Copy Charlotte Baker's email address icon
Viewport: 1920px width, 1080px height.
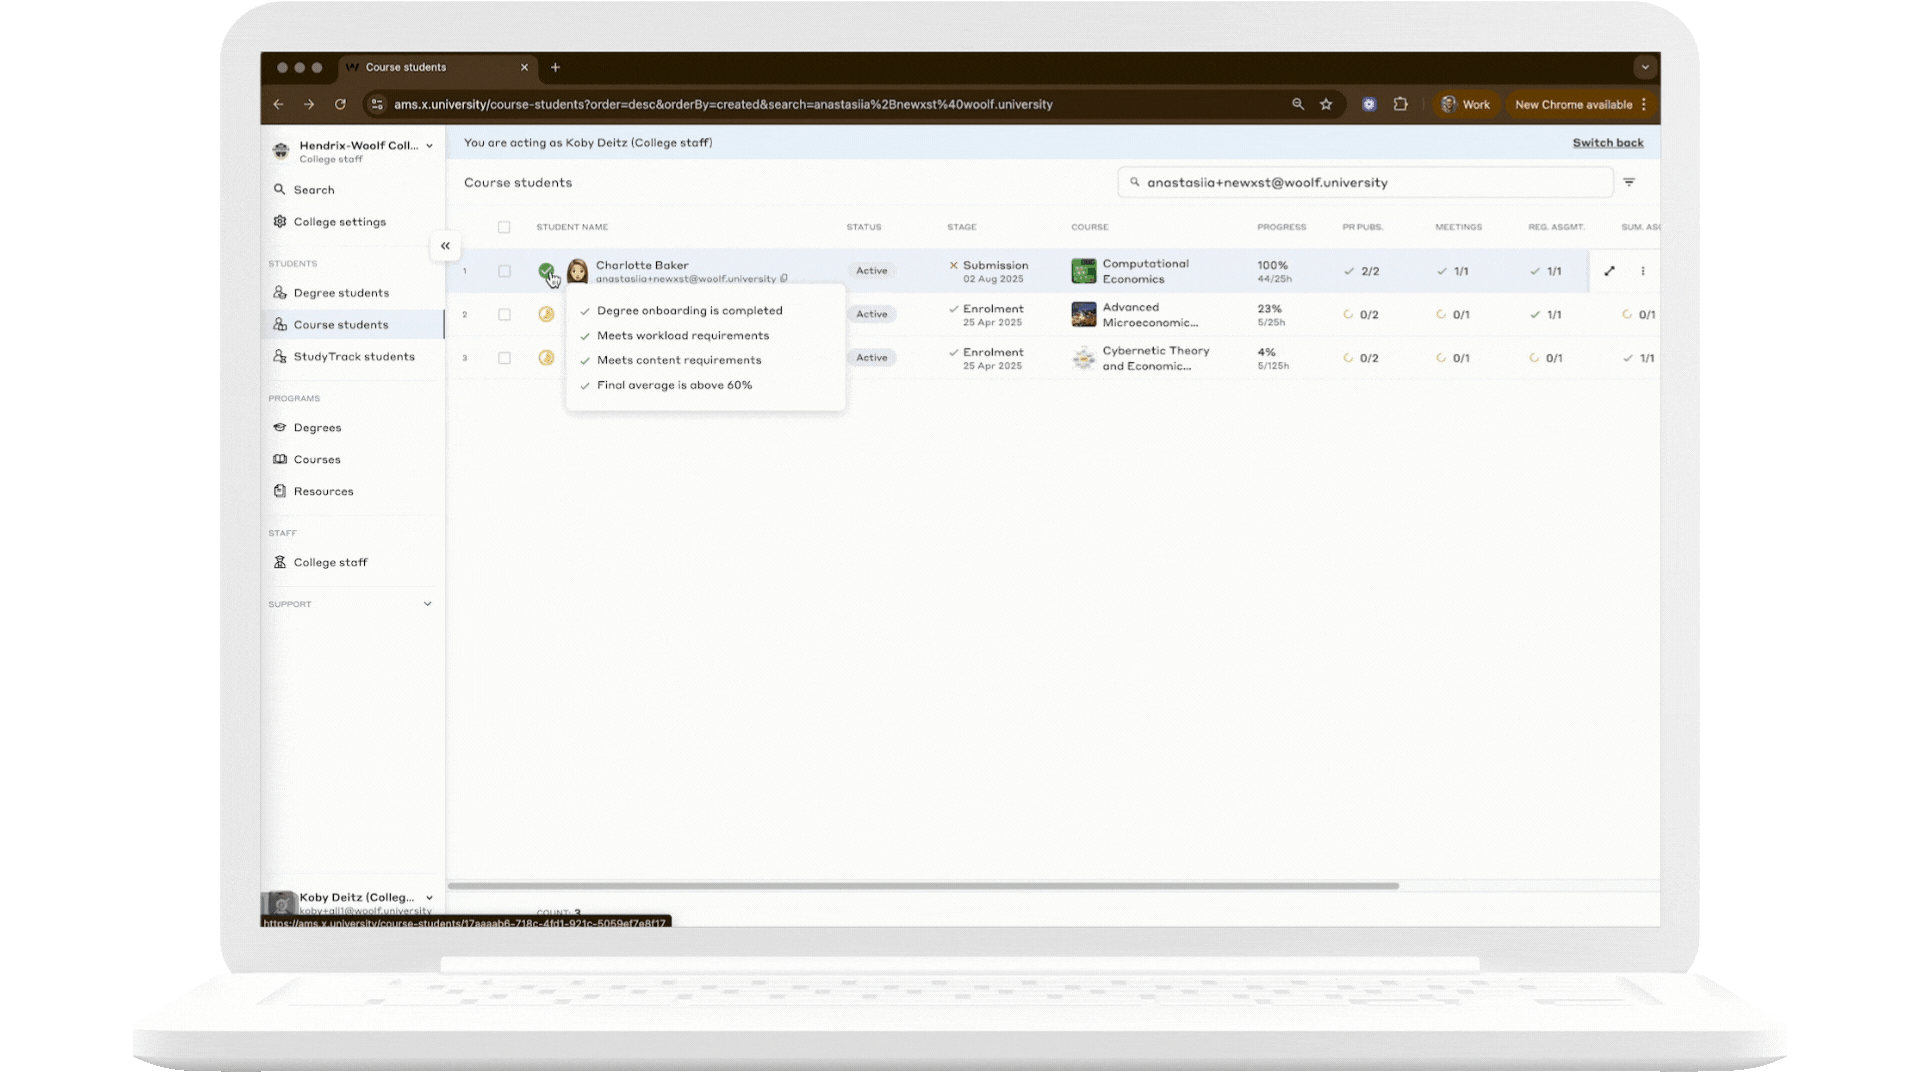[x=784, y=279]
